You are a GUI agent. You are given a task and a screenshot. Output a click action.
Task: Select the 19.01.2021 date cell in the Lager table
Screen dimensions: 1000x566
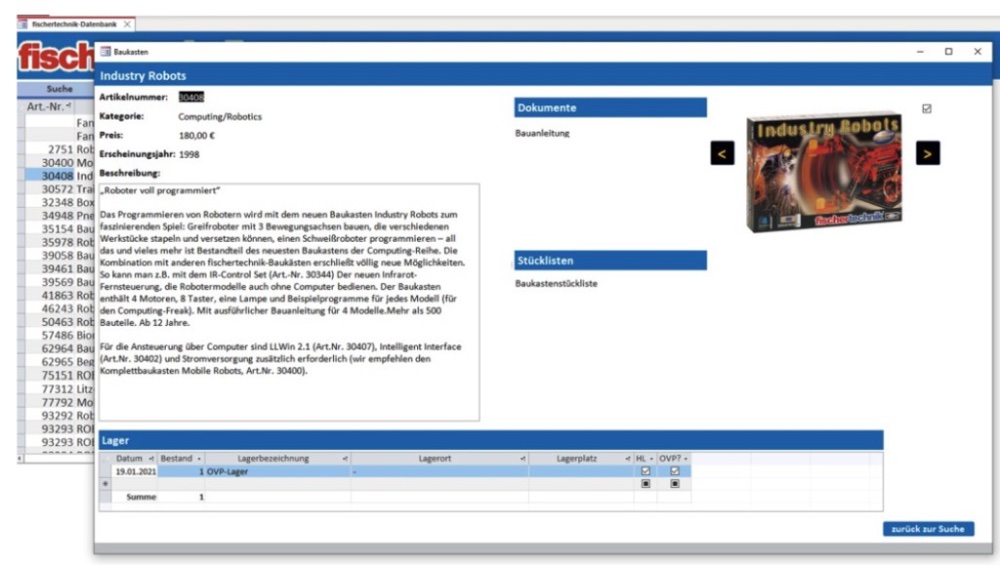(x=135, y=472)
